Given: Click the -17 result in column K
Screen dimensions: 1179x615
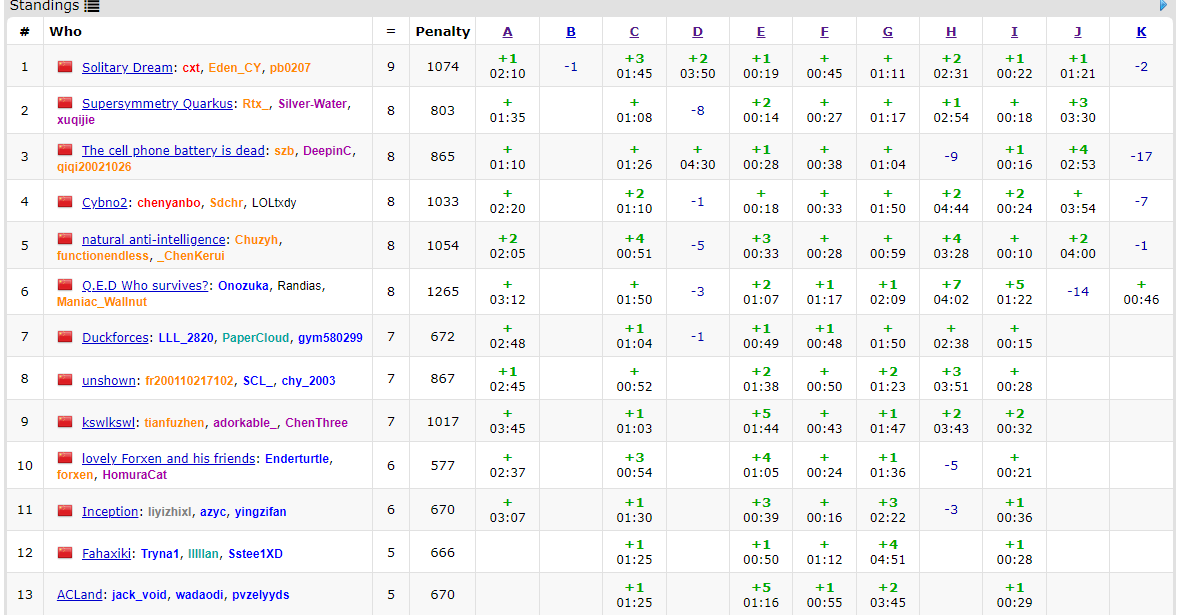Looking at the screenshot, I should pos(1141,156).
